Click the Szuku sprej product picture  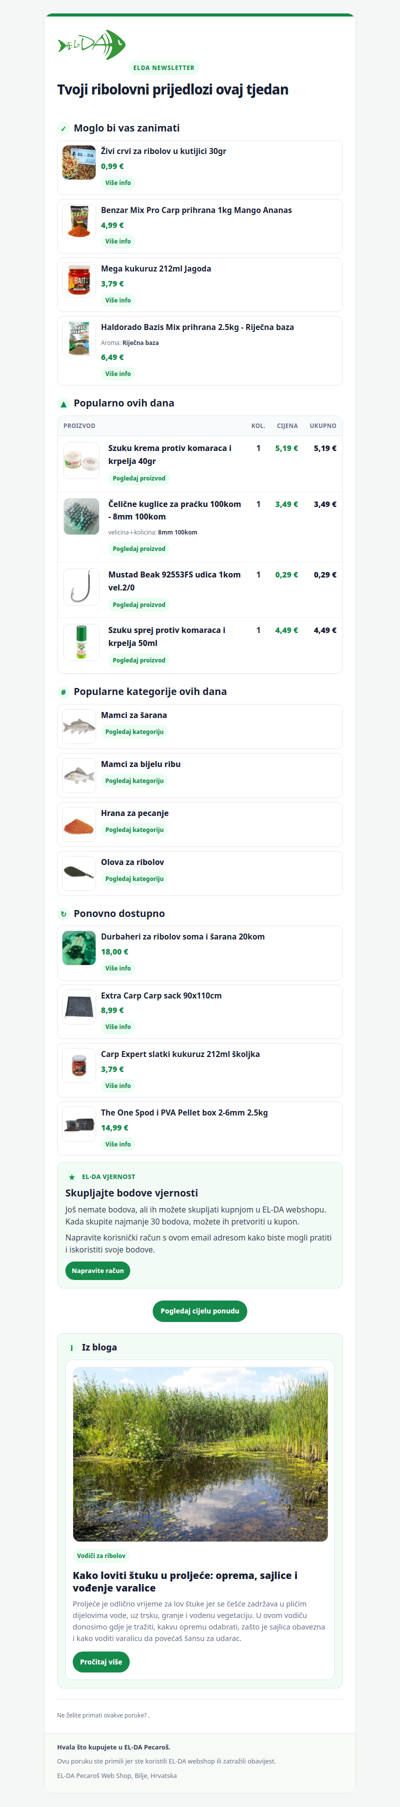[x=81, y=643]
